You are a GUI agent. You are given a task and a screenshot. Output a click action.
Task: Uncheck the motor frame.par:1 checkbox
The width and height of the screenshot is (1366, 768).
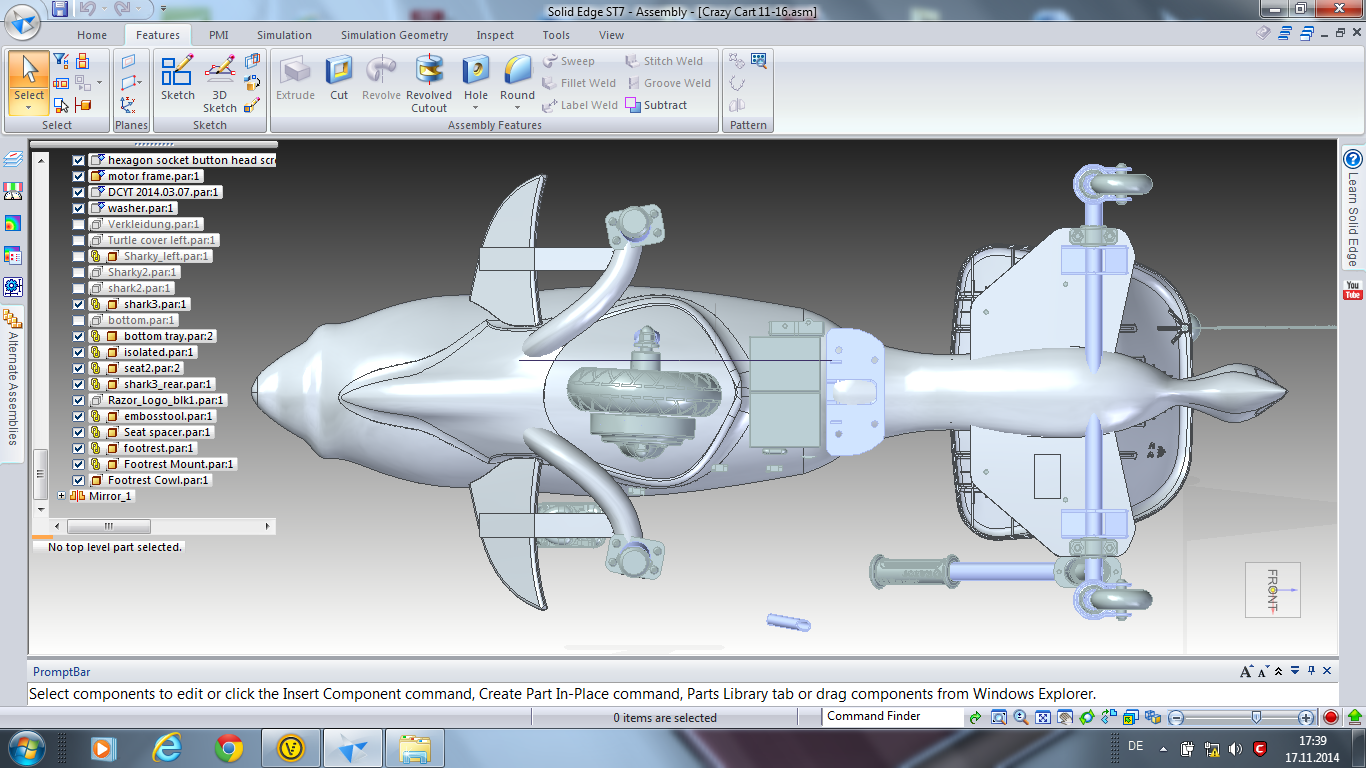click(x=79, y=176)
